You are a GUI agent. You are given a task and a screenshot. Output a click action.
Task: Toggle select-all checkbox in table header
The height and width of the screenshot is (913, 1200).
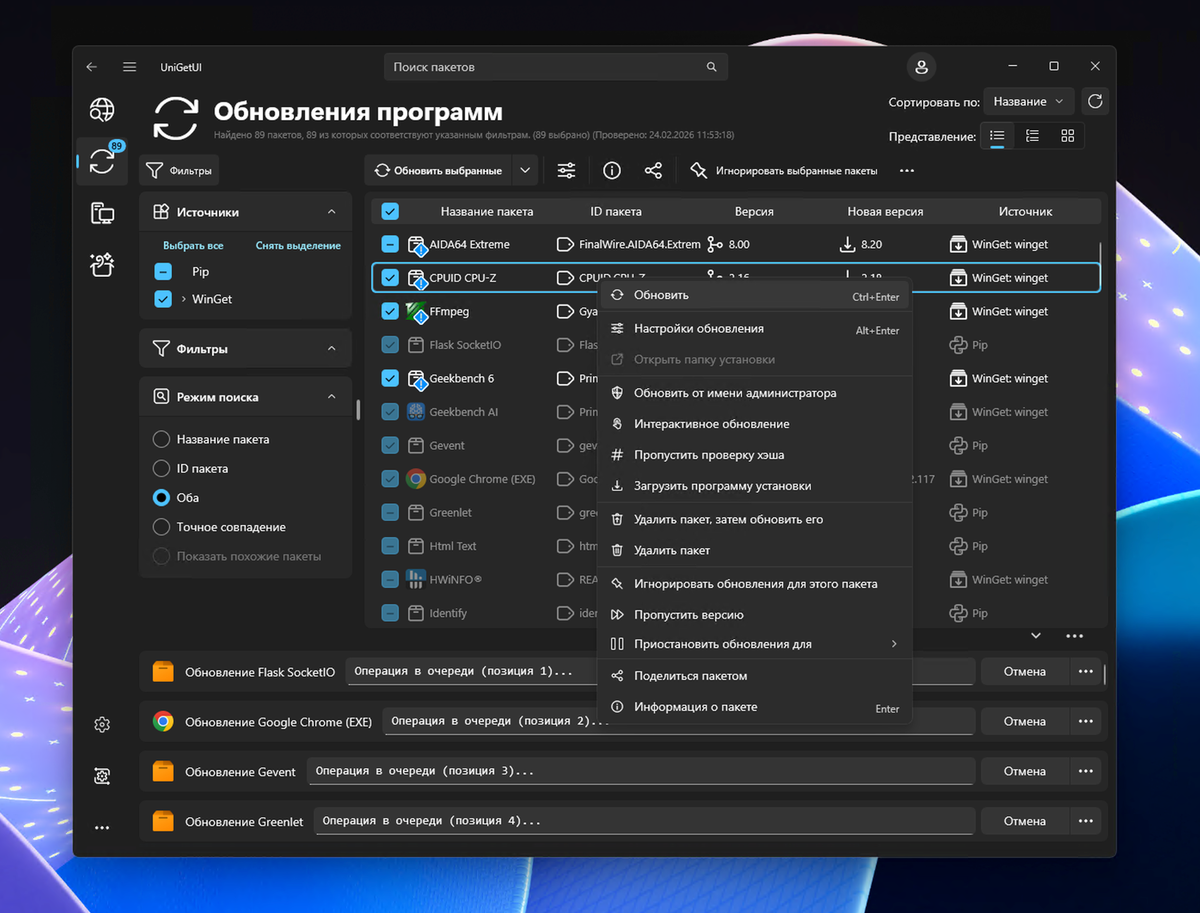390,212
